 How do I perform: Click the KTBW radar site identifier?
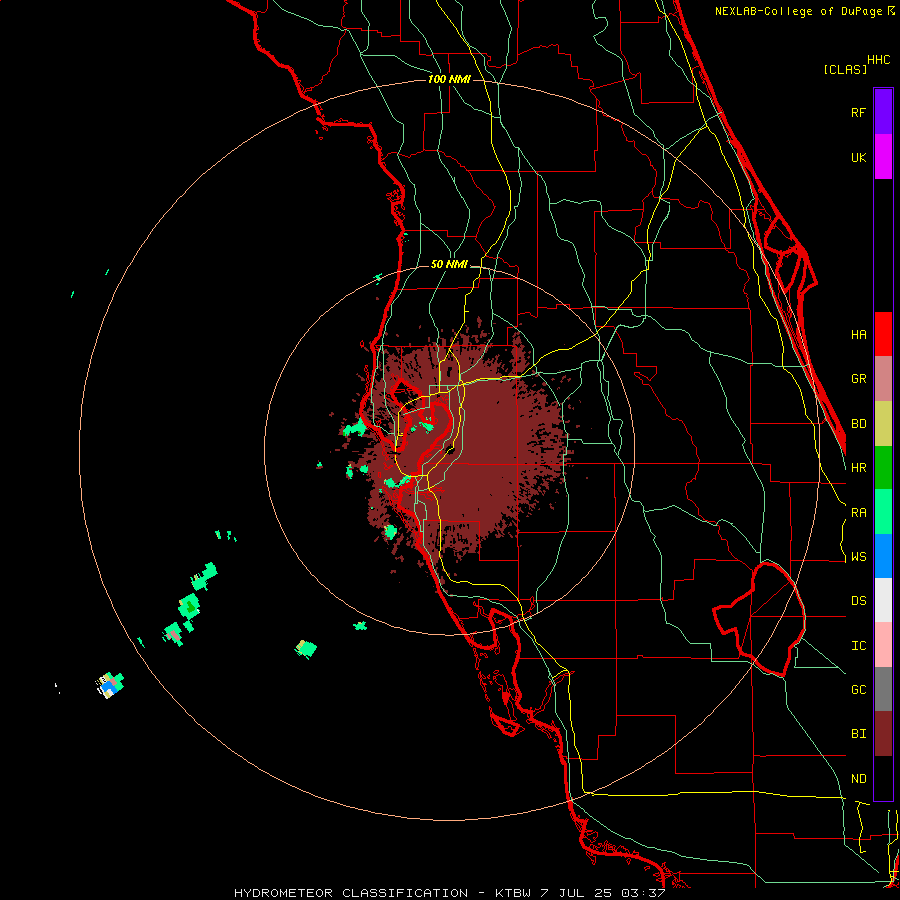513,893
